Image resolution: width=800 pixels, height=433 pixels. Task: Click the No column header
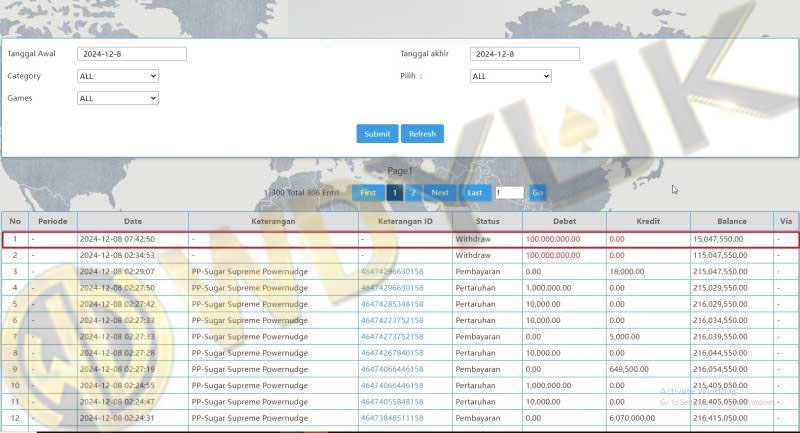coord(15,221)
